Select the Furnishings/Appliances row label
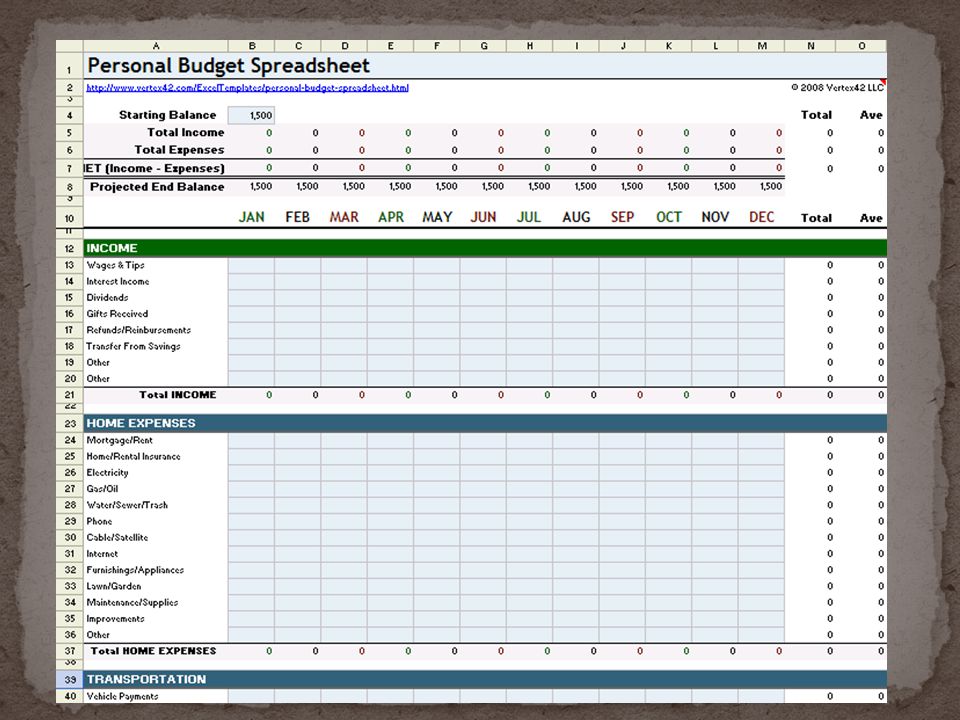Viewport: 960px width, 720px height. click(135, 570)
